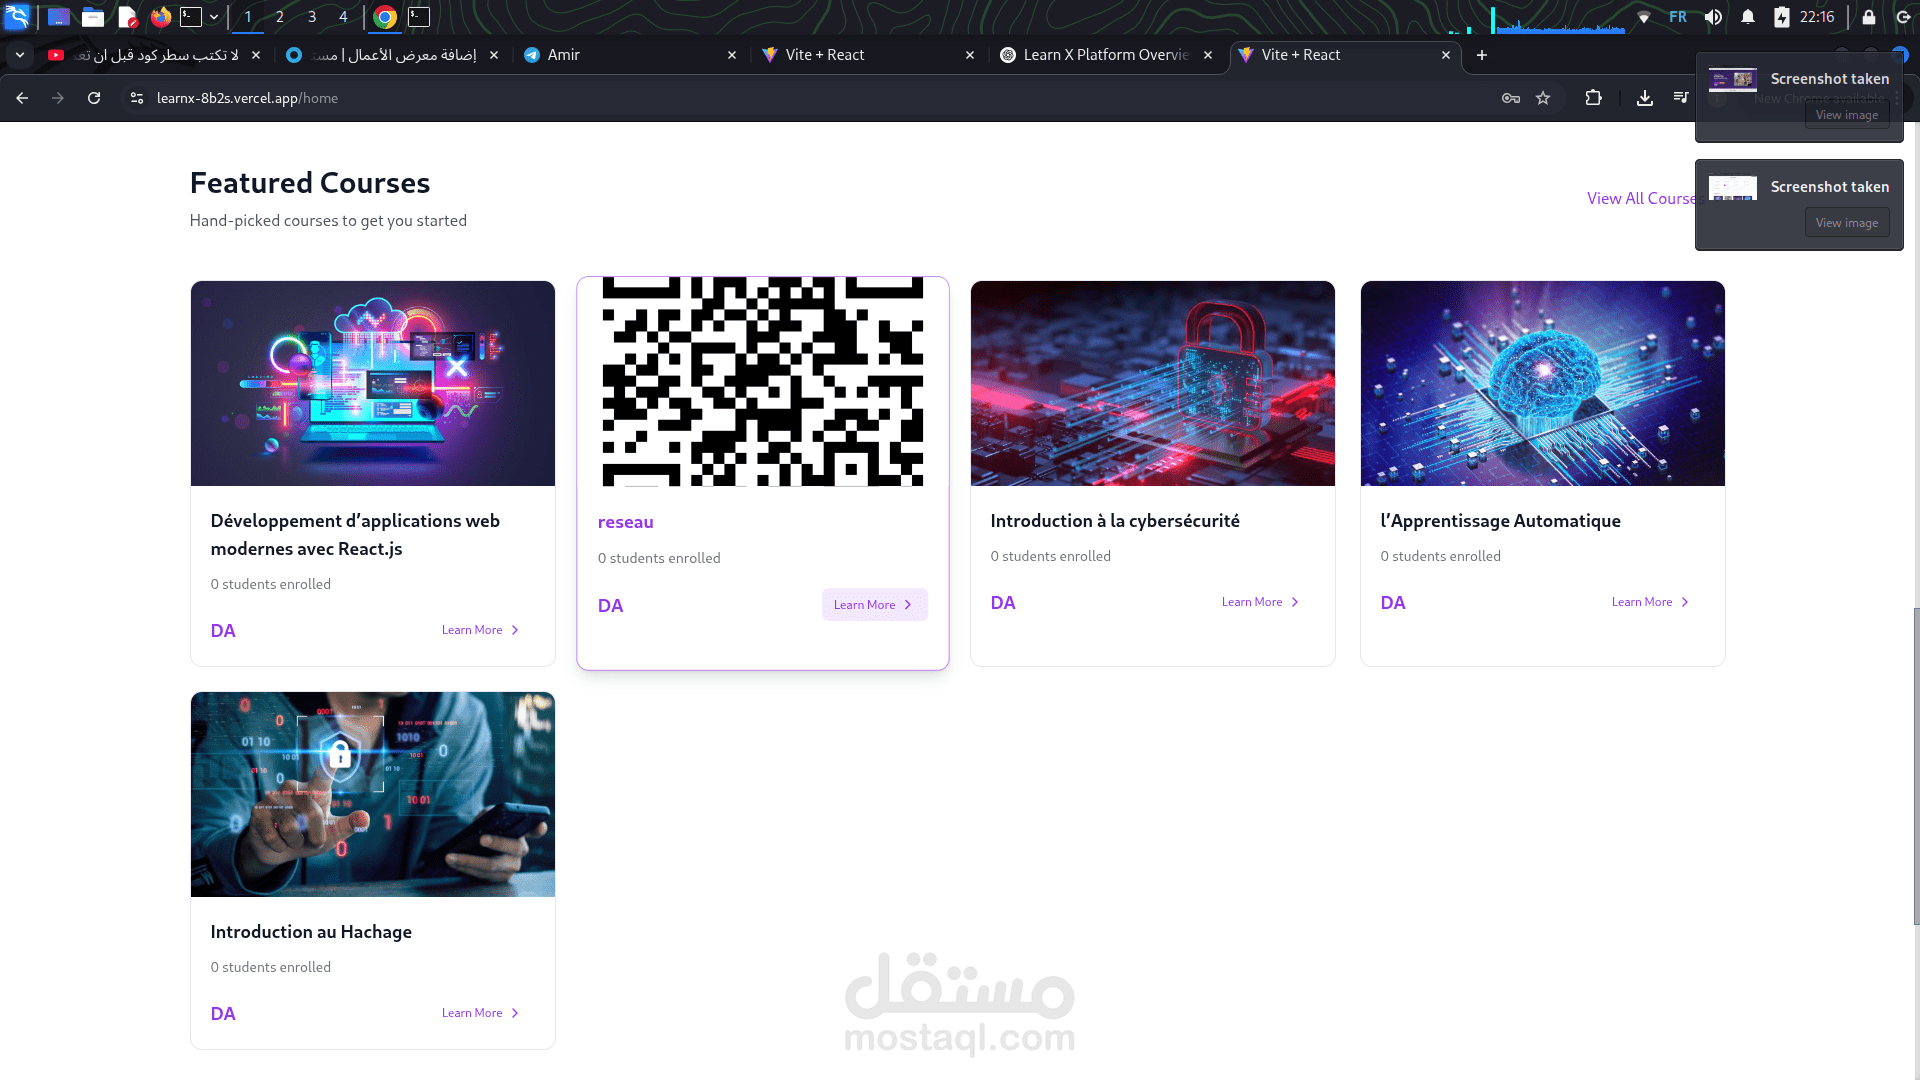Open site information icon beside URL

[x=137, y=98]
